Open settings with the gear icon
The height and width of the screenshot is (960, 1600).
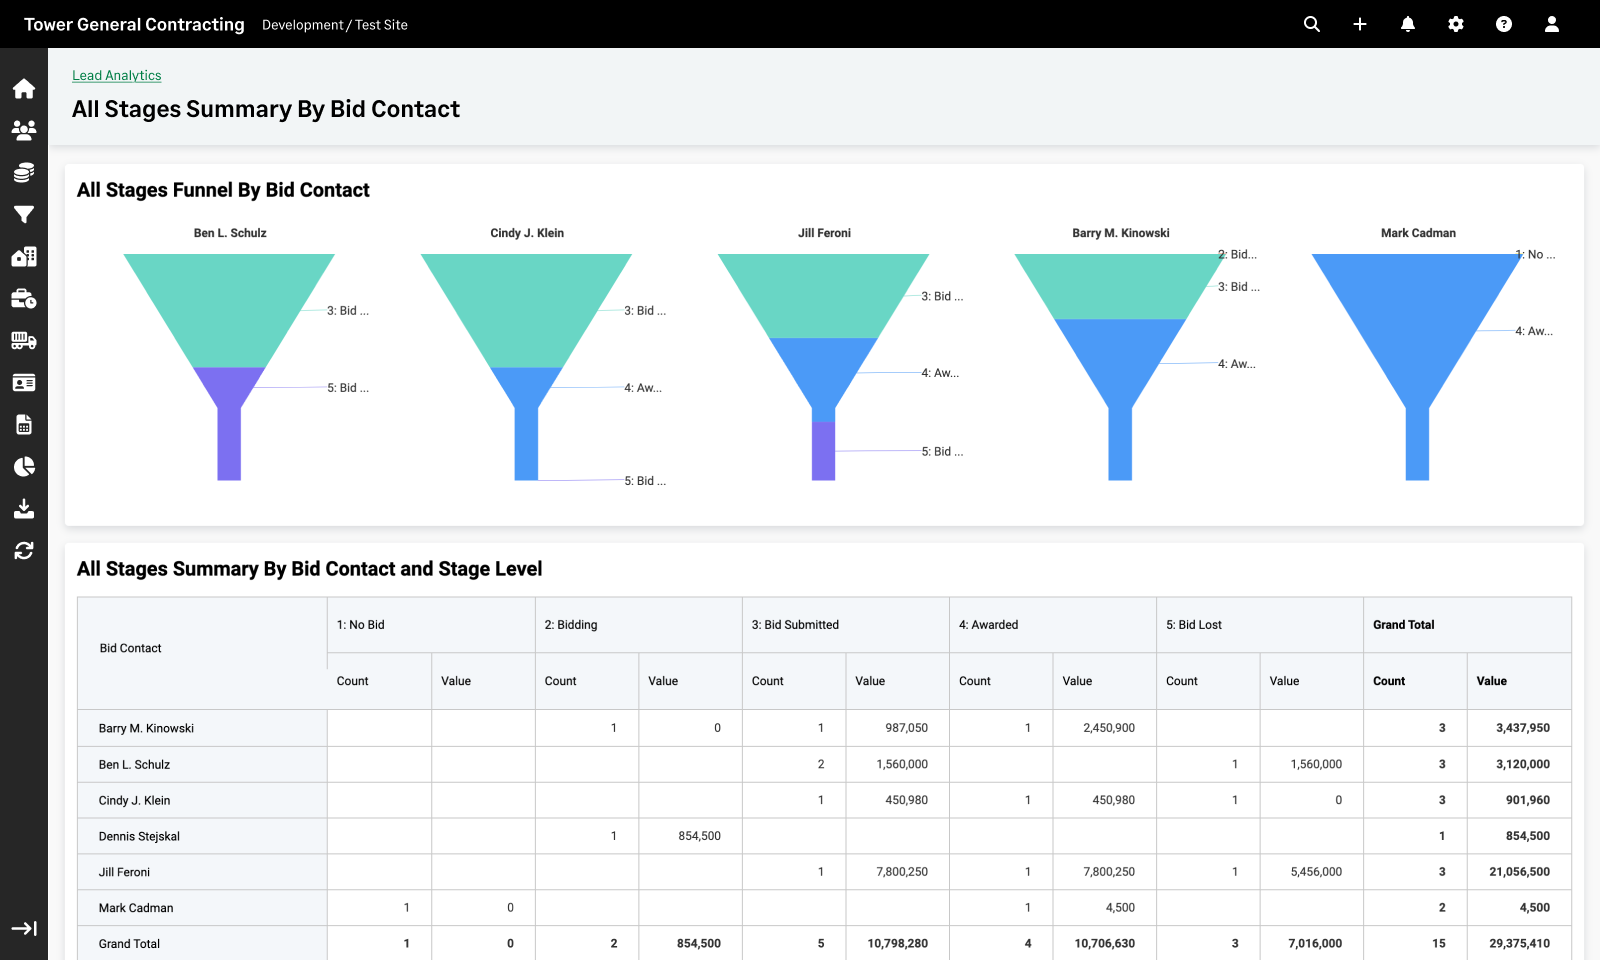1455,24
